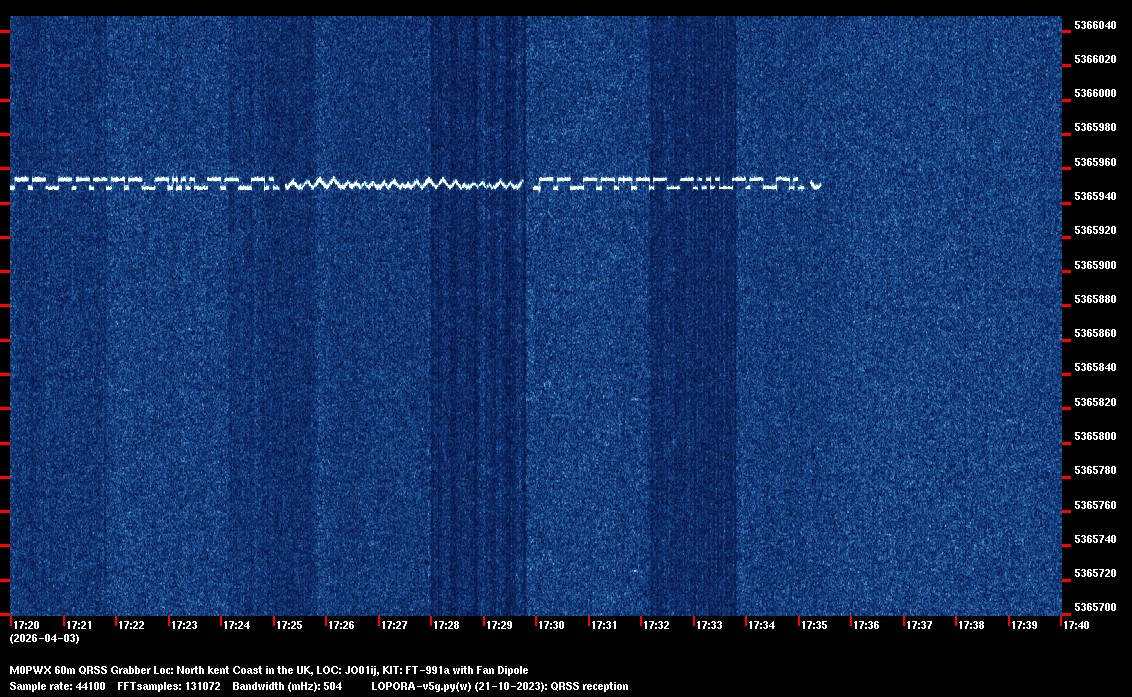Click the second stepped signal pattern after 17:30
The height and width of the screenshot is (697, 1132).
coord(670,183)
